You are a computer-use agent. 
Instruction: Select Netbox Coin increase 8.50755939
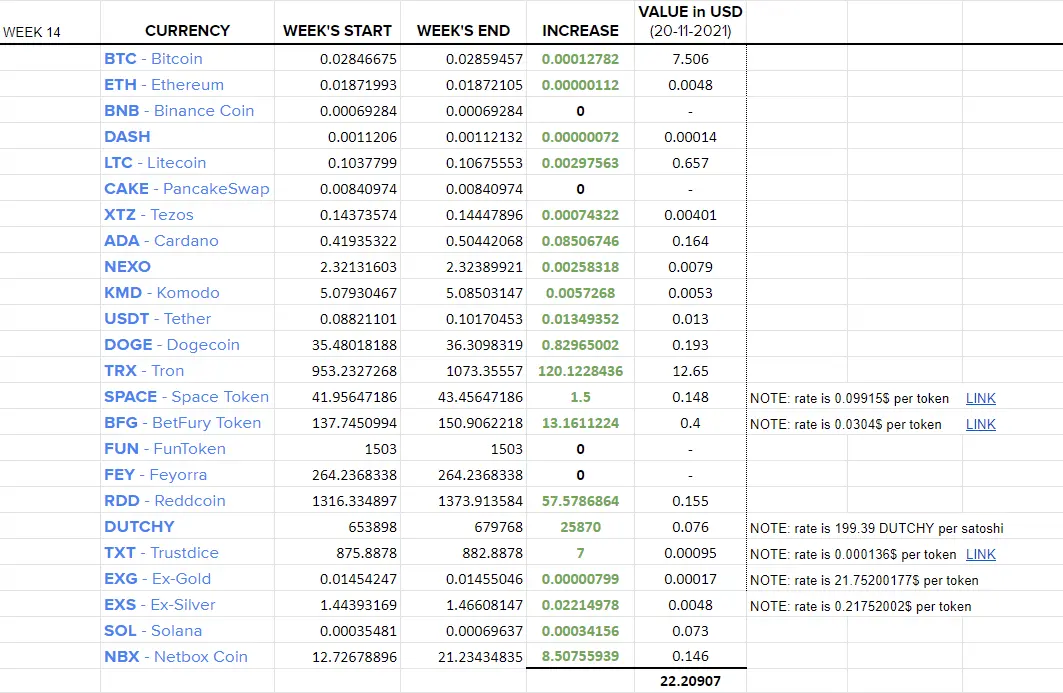point(580,656)
